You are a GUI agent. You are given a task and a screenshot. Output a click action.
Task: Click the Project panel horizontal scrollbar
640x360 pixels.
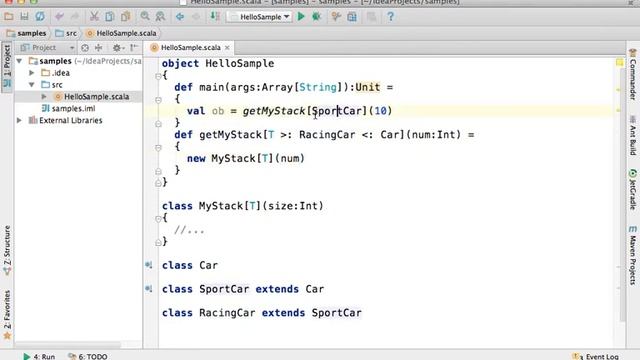[x=68, y=345]
